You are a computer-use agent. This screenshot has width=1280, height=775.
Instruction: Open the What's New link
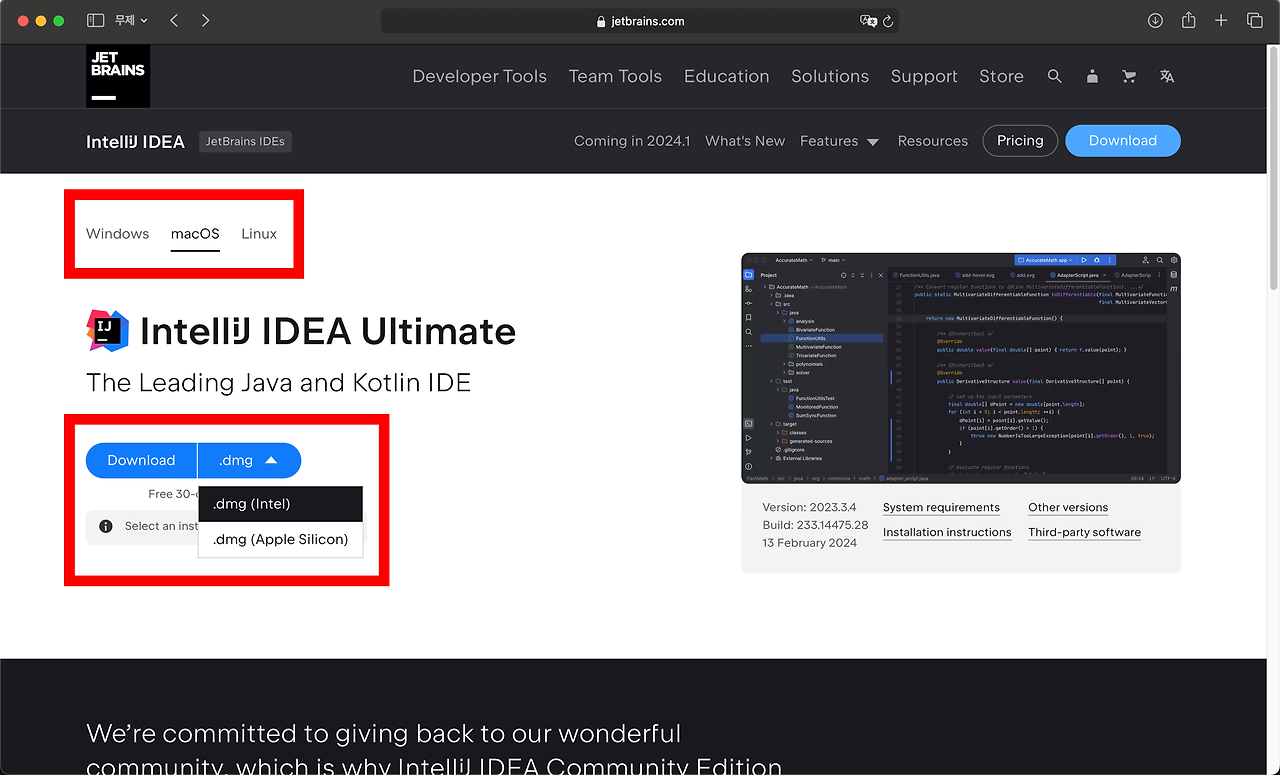[745, 141]
